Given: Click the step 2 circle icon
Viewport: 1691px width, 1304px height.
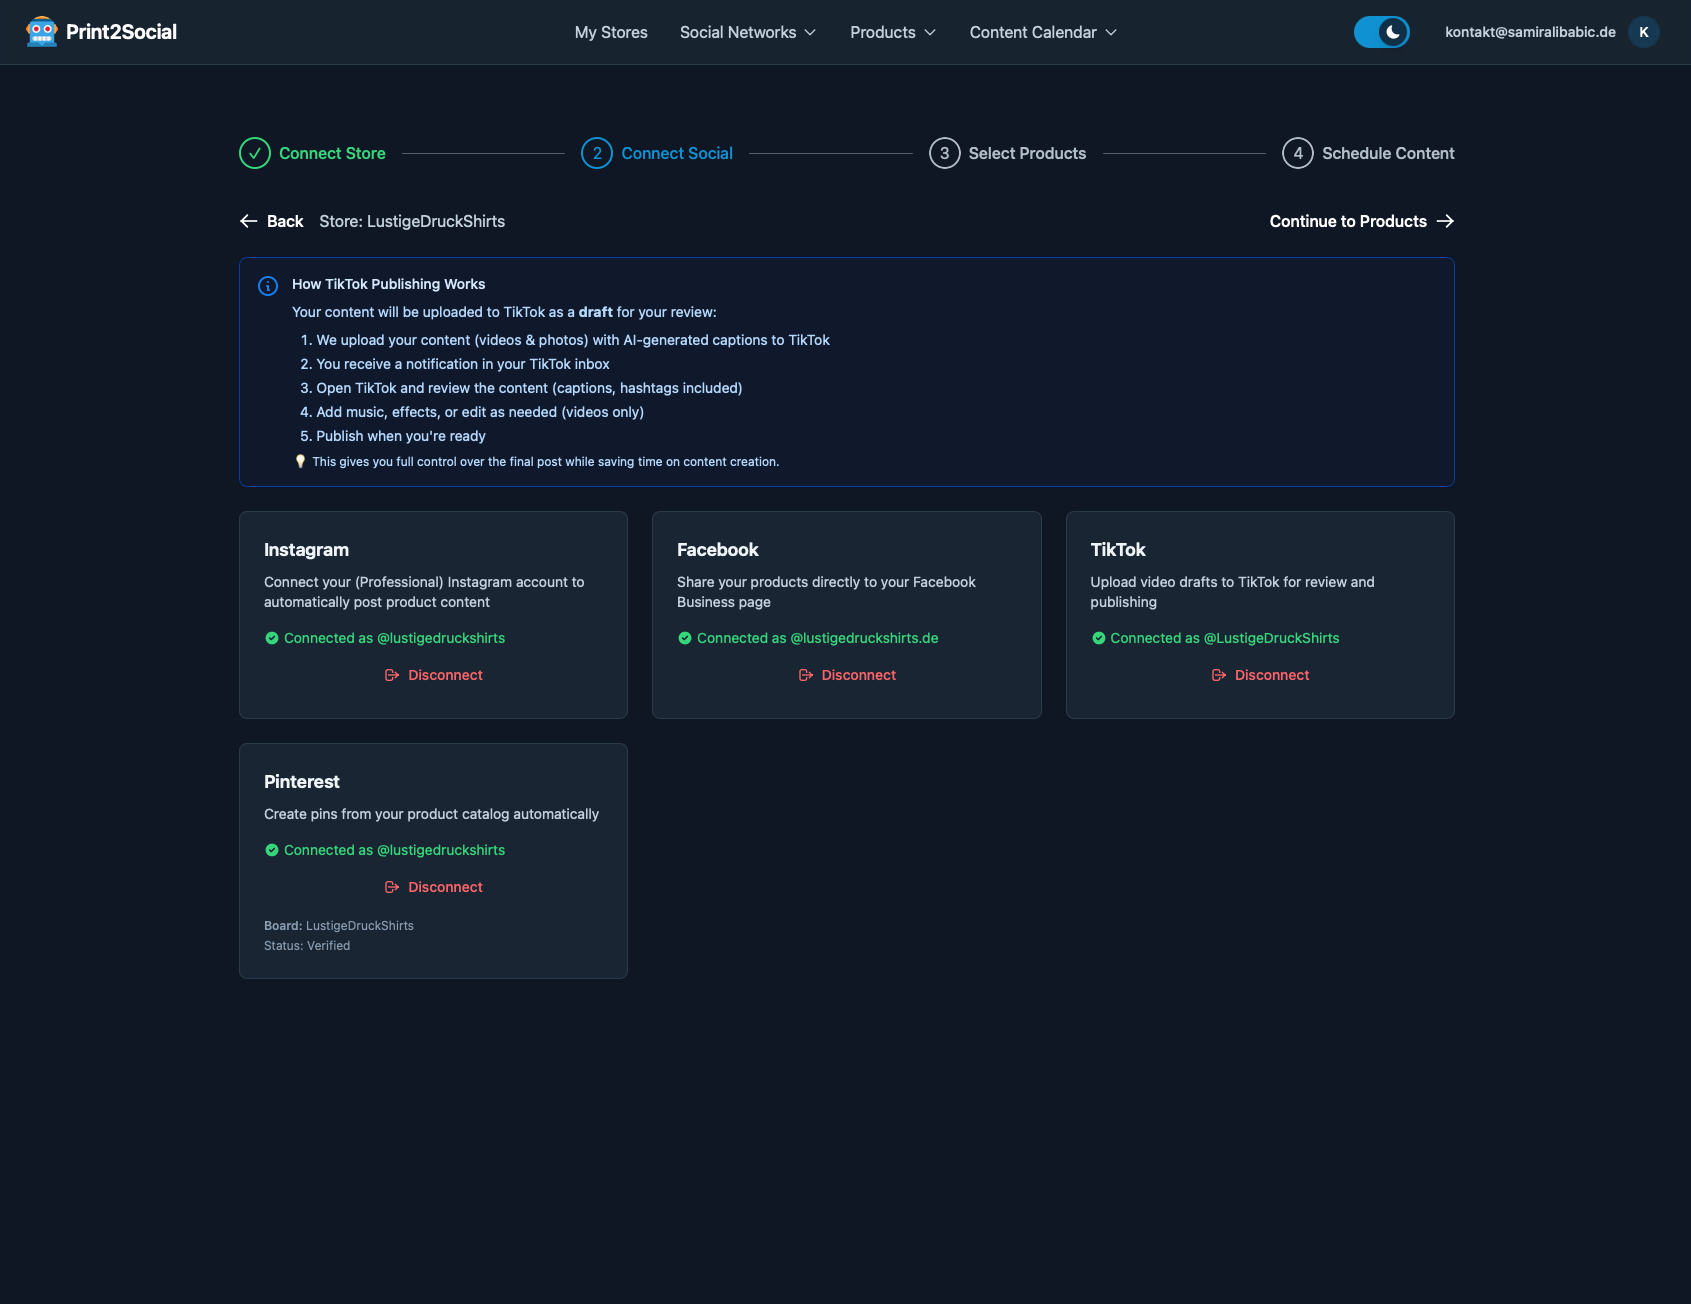Looking at the screenshot, I should [x=597, y=153].
